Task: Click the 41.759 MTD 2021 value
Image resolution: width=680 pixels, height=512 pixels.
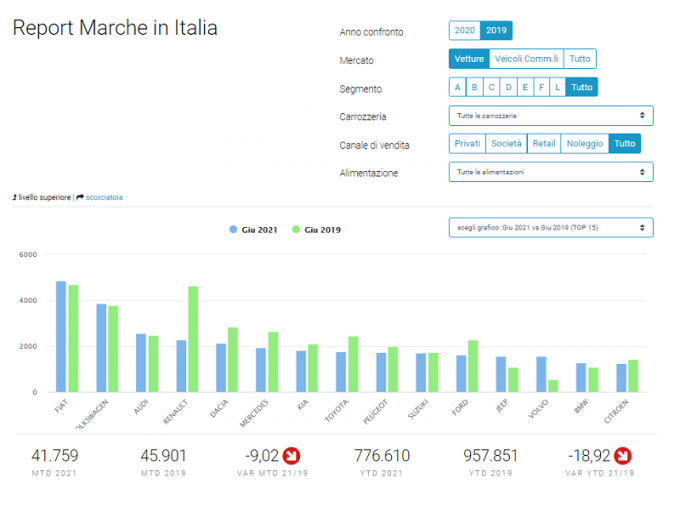Action: click(x=55, y=456)
